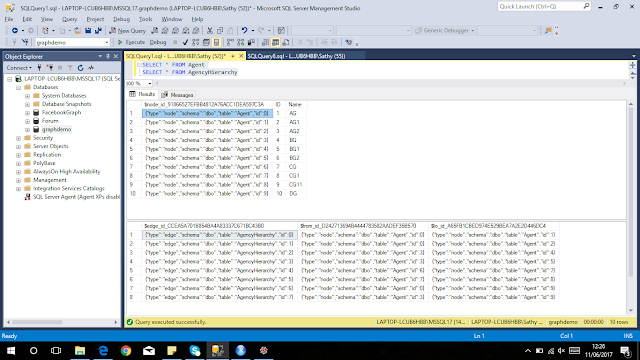Click the Save floppy disk icon
This screenshot has height=360, width=640.
88,31
